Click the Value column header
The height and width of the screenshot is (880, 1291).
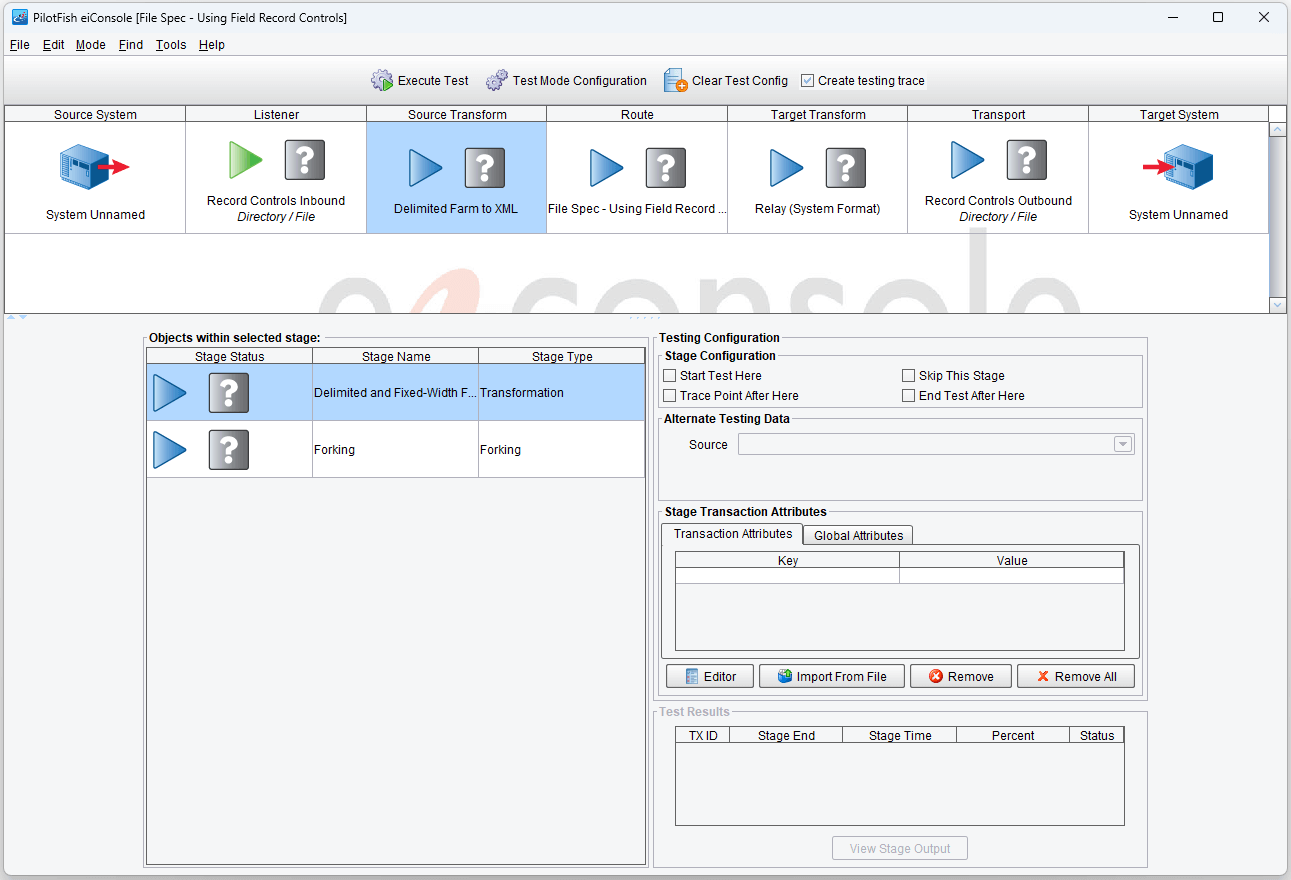[x=1012, y=561]
